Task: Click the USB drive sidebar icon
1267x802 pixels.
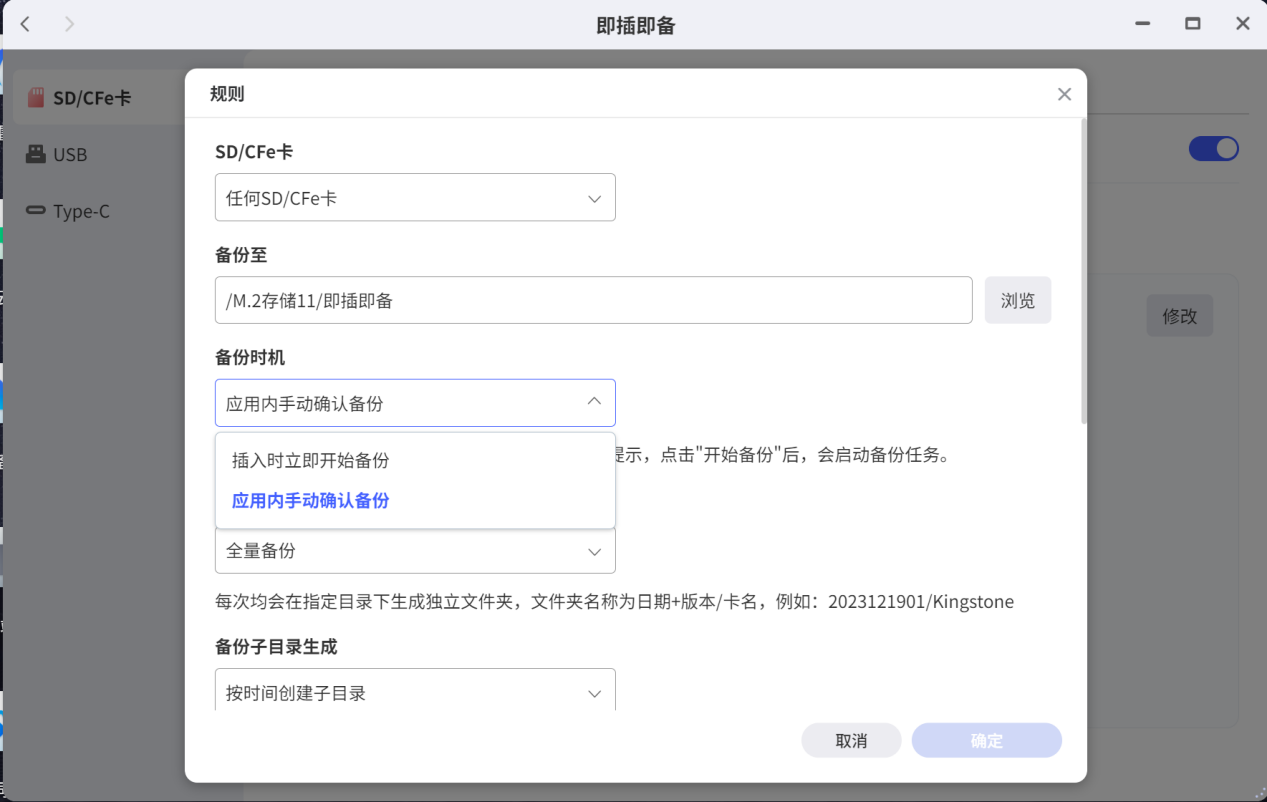Action: tap(36, 154)
